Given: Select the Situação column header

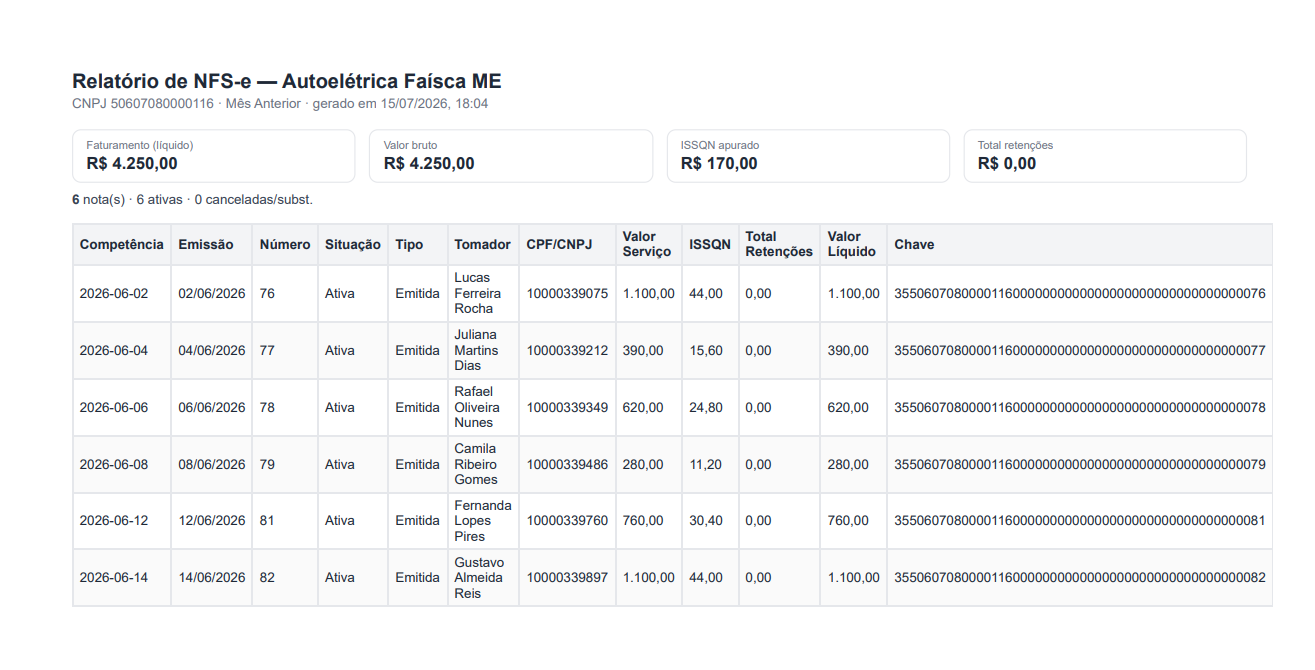Looking at the screenshot, I should coord(353,244).
